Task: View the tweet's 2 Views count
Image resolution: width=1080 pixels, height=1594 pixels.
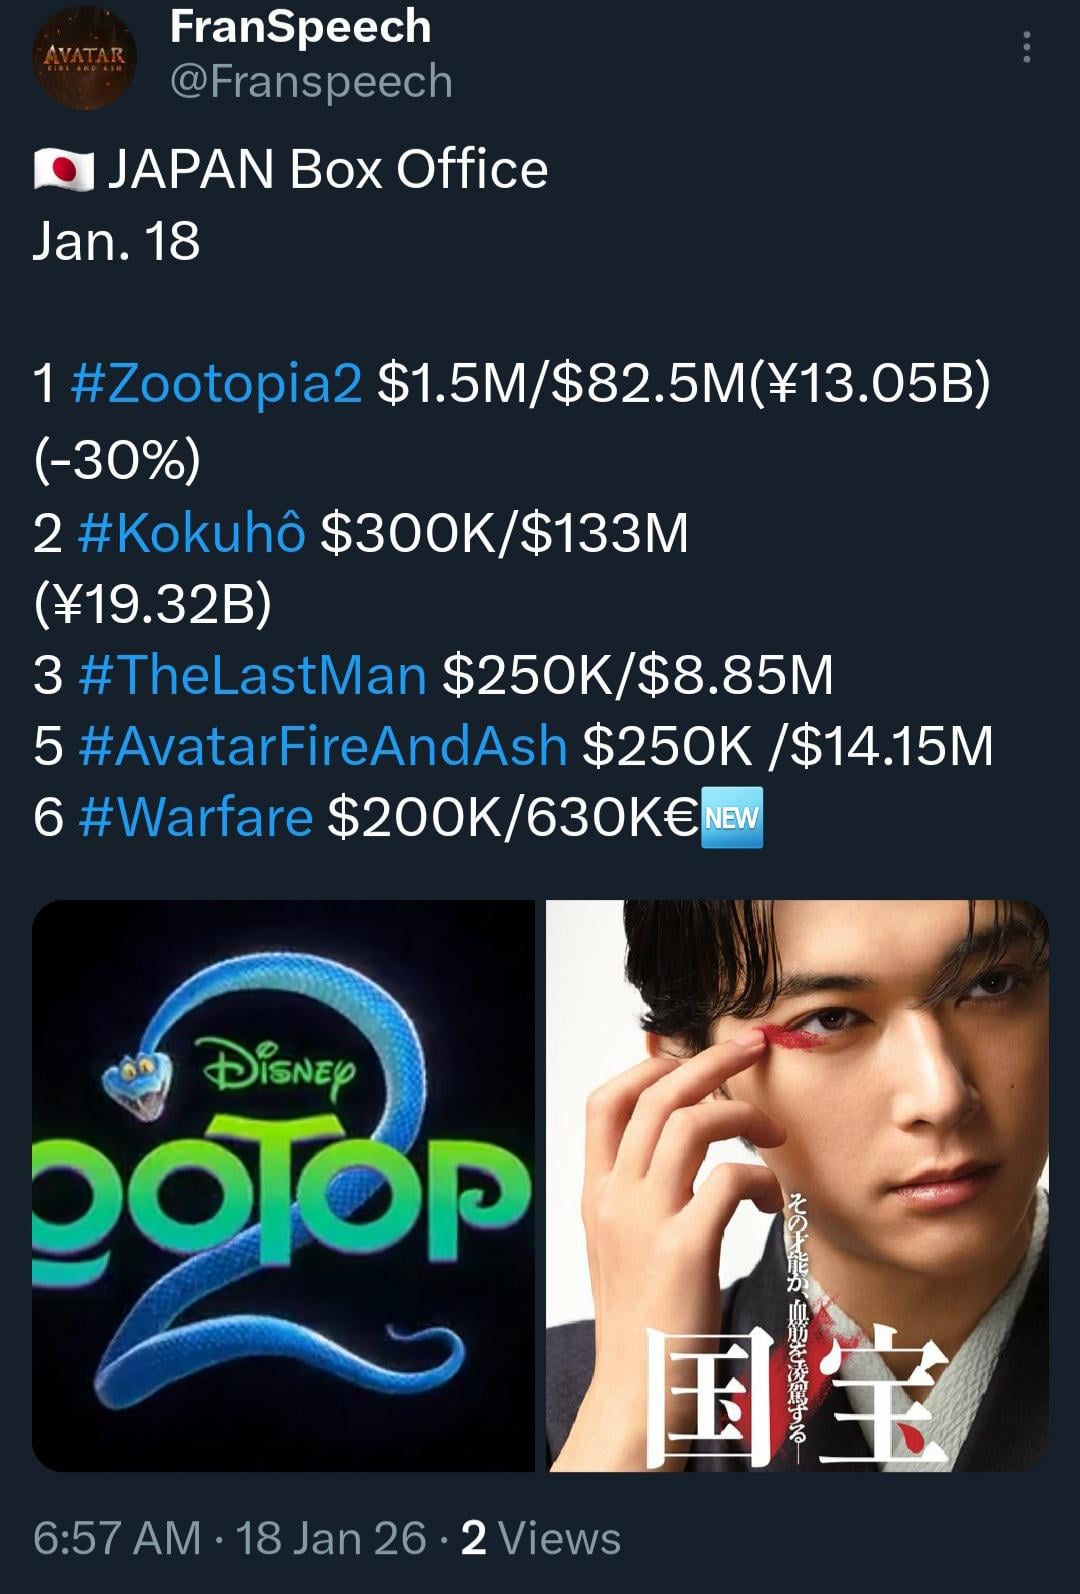Action: (x=541, y=1538)
